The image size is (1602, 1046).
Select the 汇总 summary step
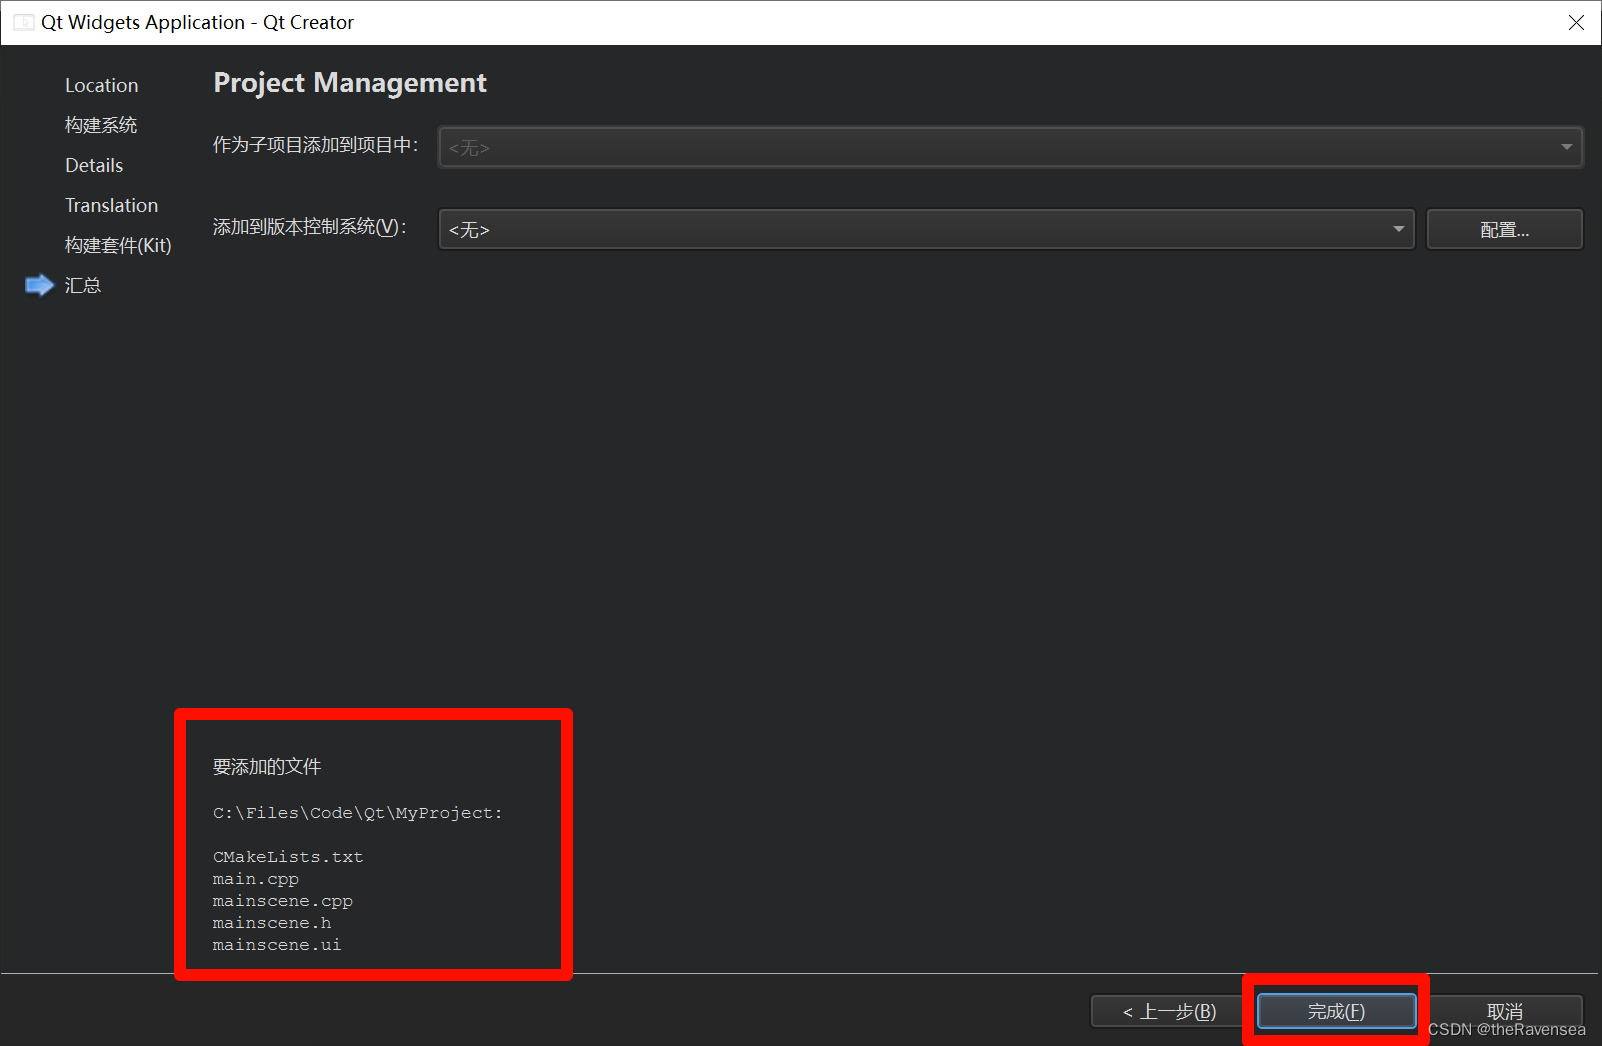click(83, 285)
